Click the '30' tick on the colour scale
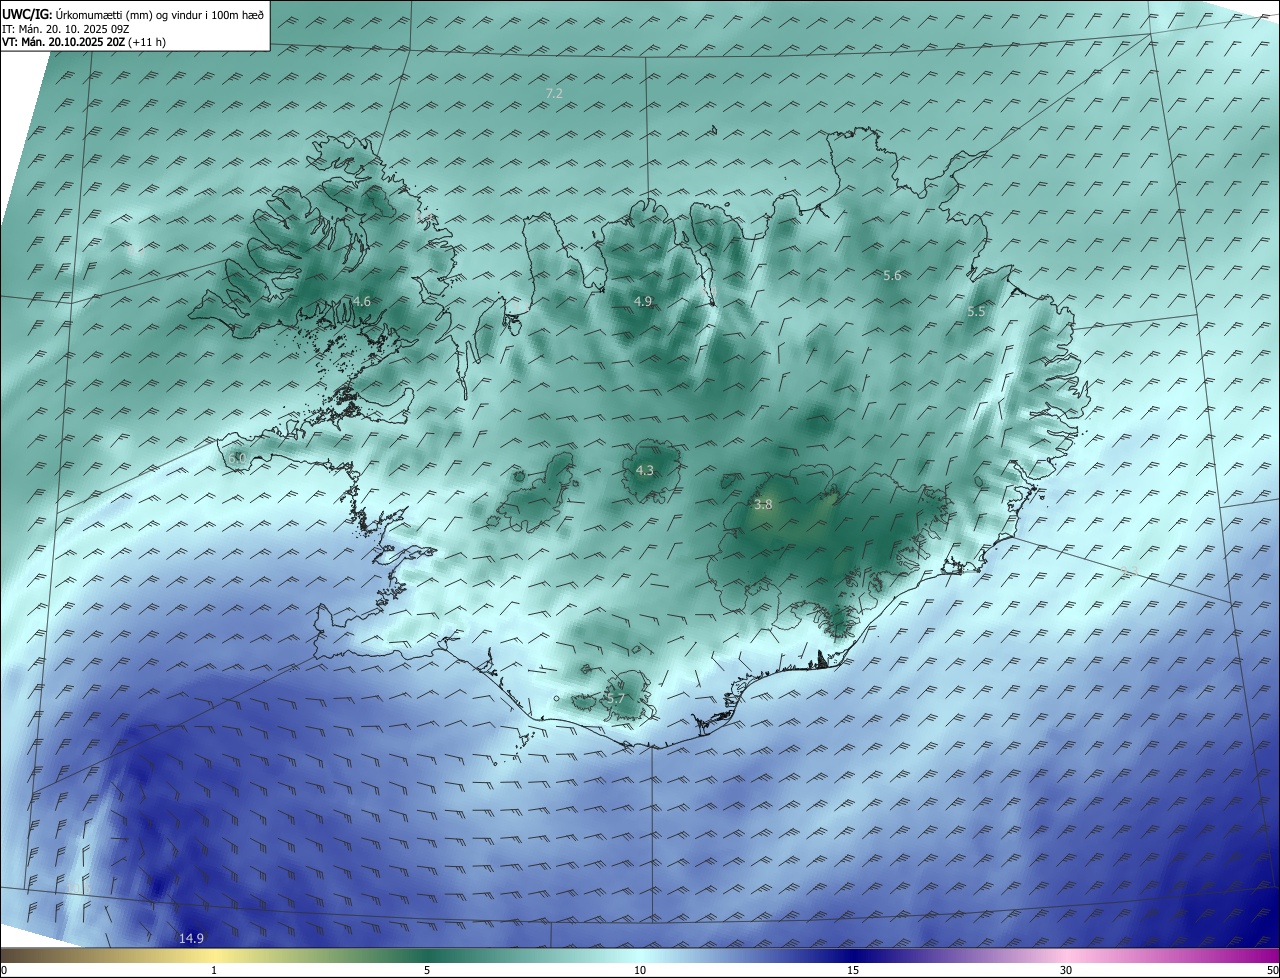The width and height of the screenshot is (1280, 978). [1066, 970]
